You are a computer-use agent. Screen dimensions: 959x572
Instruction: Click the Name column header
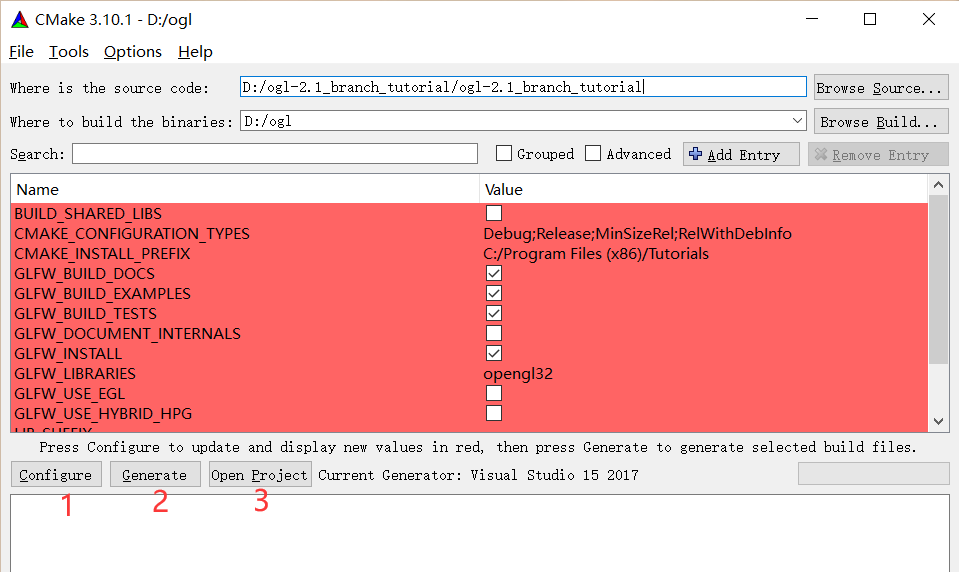[245, 190]
